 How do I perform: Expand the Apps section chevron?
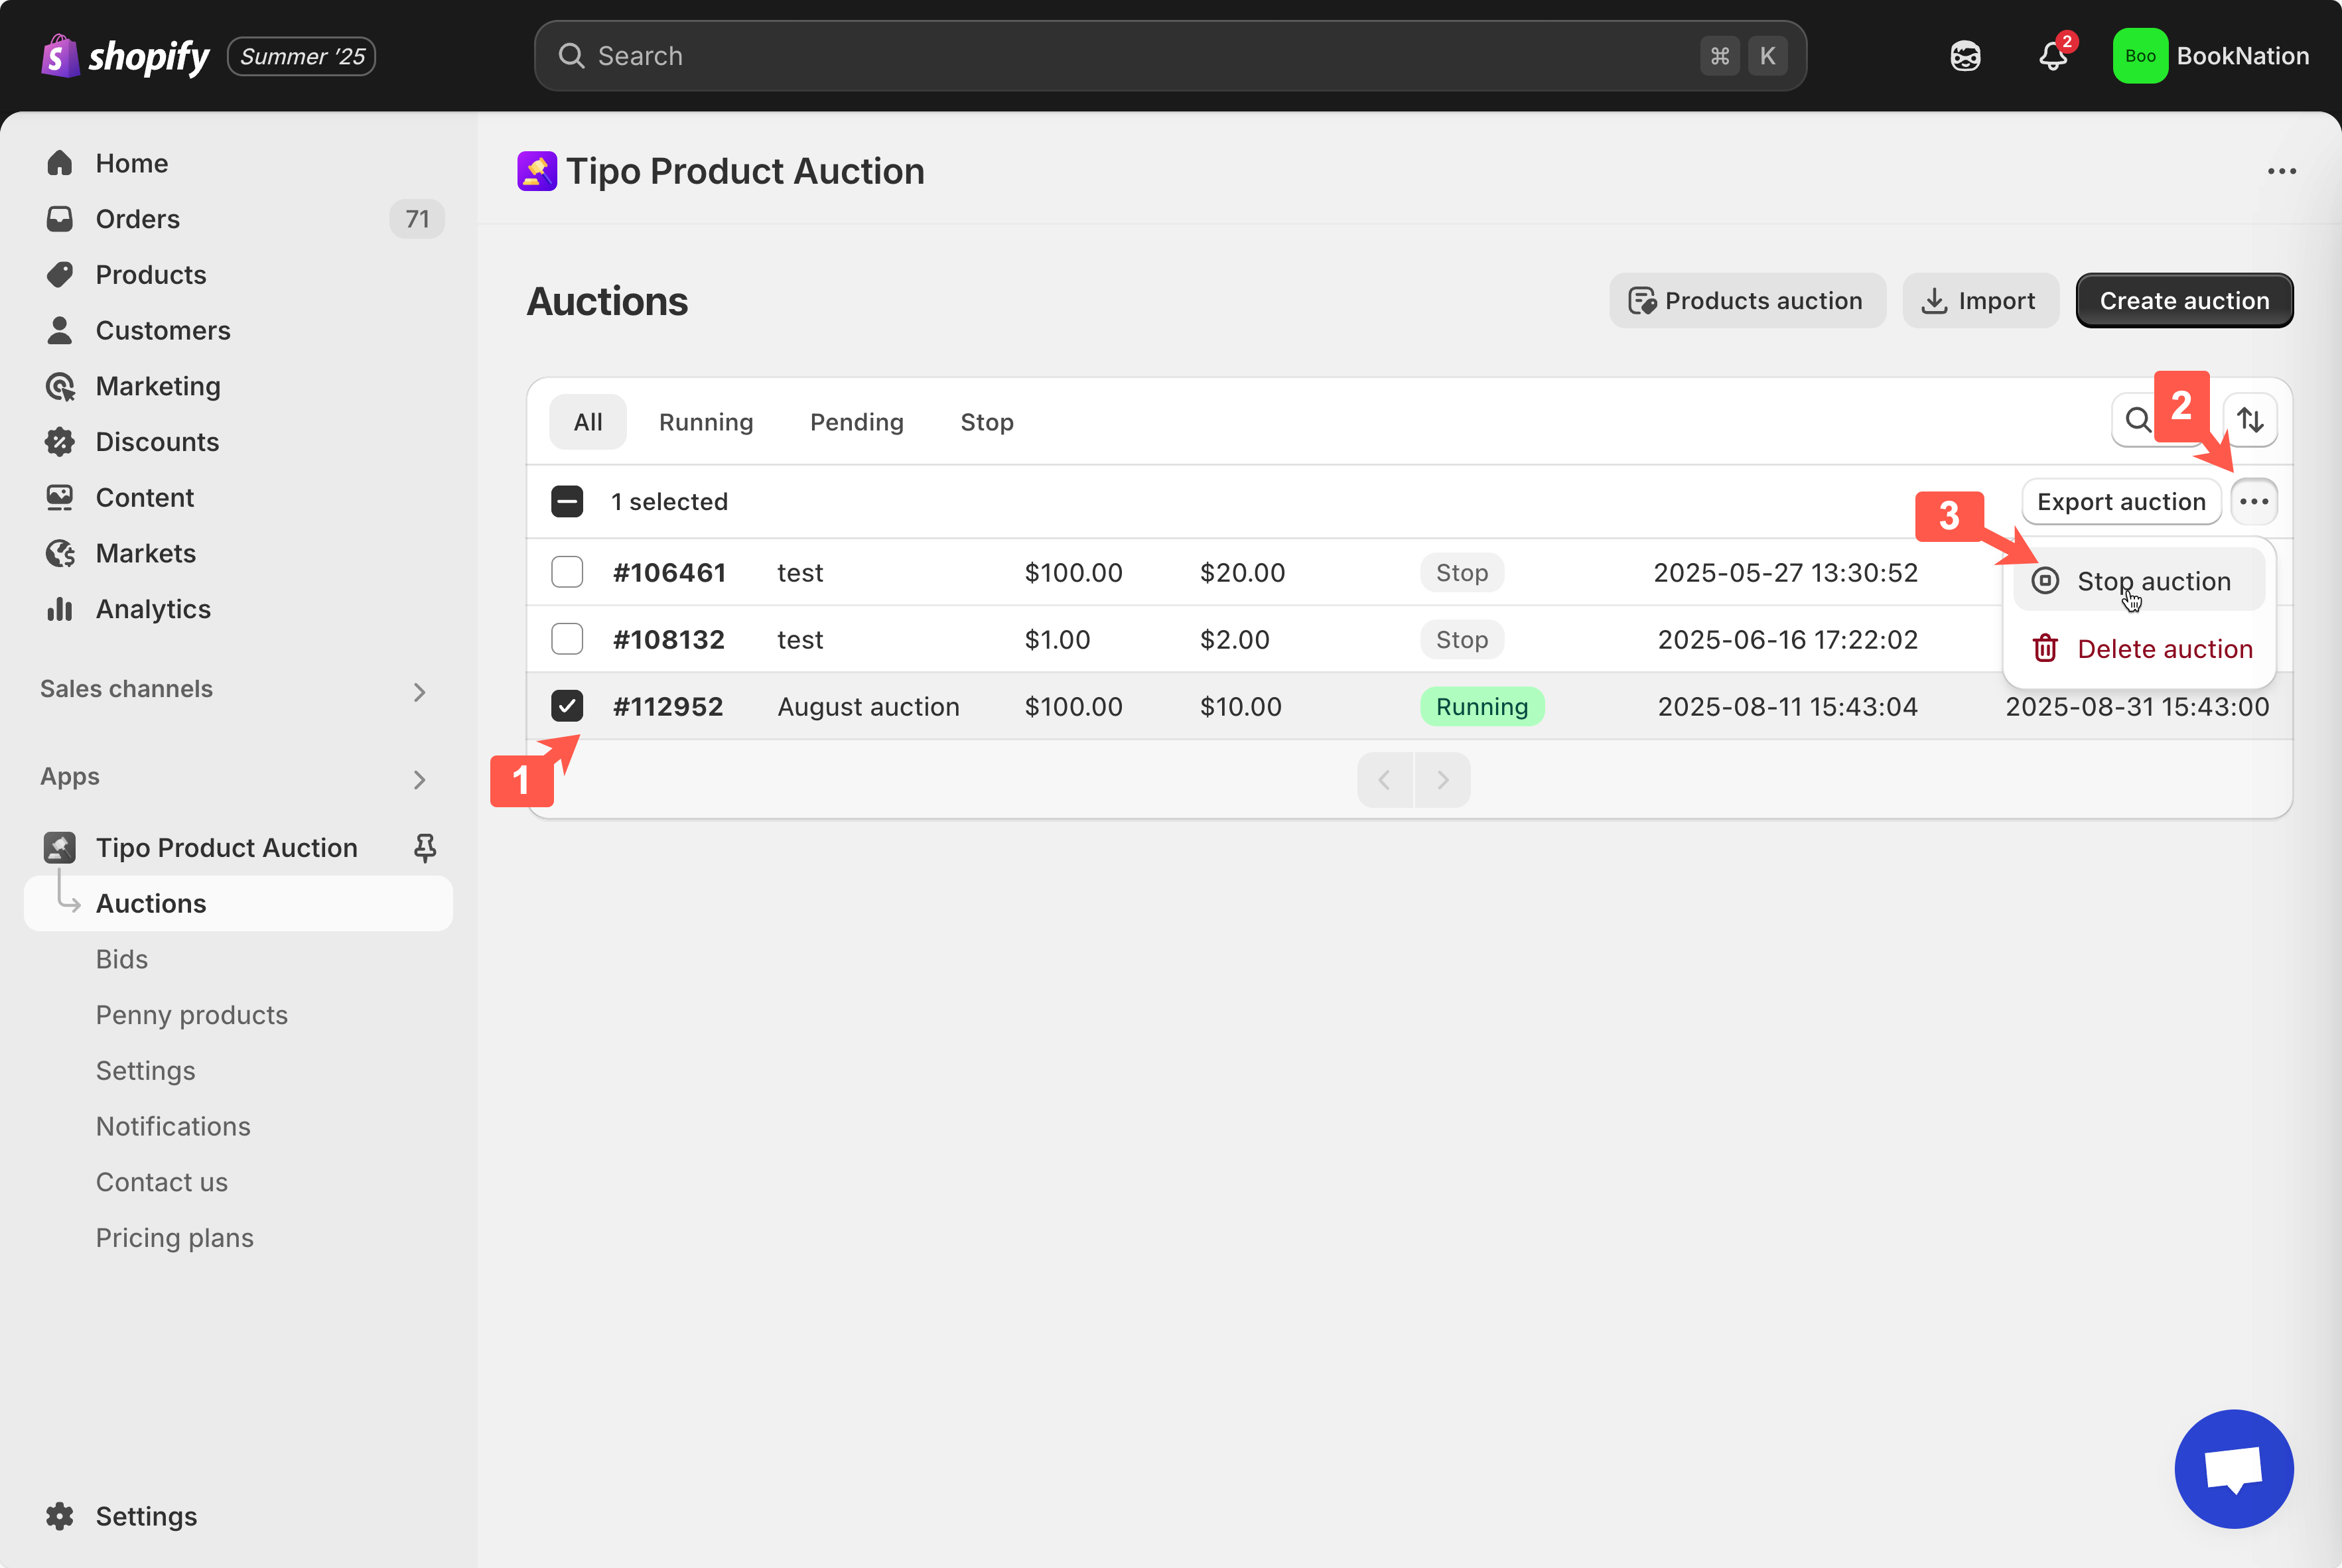click(420, 779)
